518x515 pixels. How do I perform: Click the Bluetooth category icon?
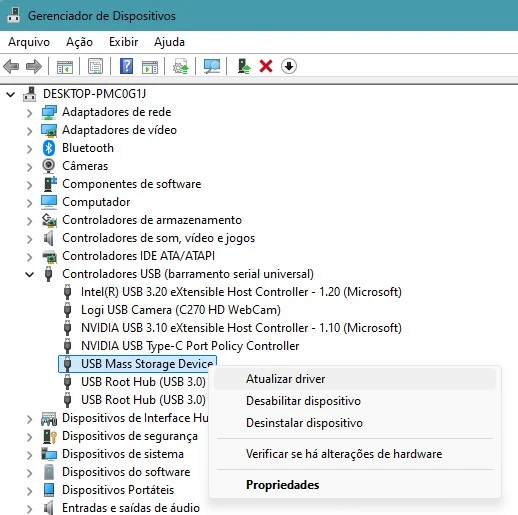point(49,148)
